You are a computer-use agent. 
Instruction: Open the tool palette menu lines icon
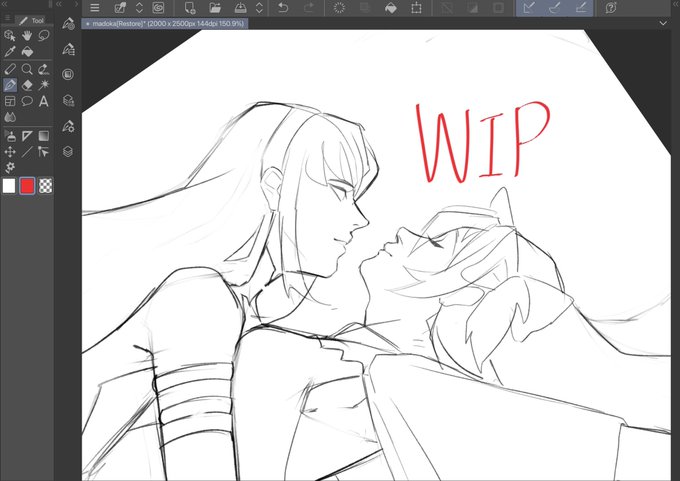7,18
